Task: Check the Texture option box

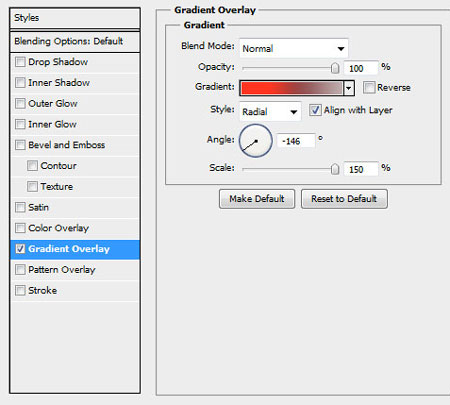Action: click(32, 186)
